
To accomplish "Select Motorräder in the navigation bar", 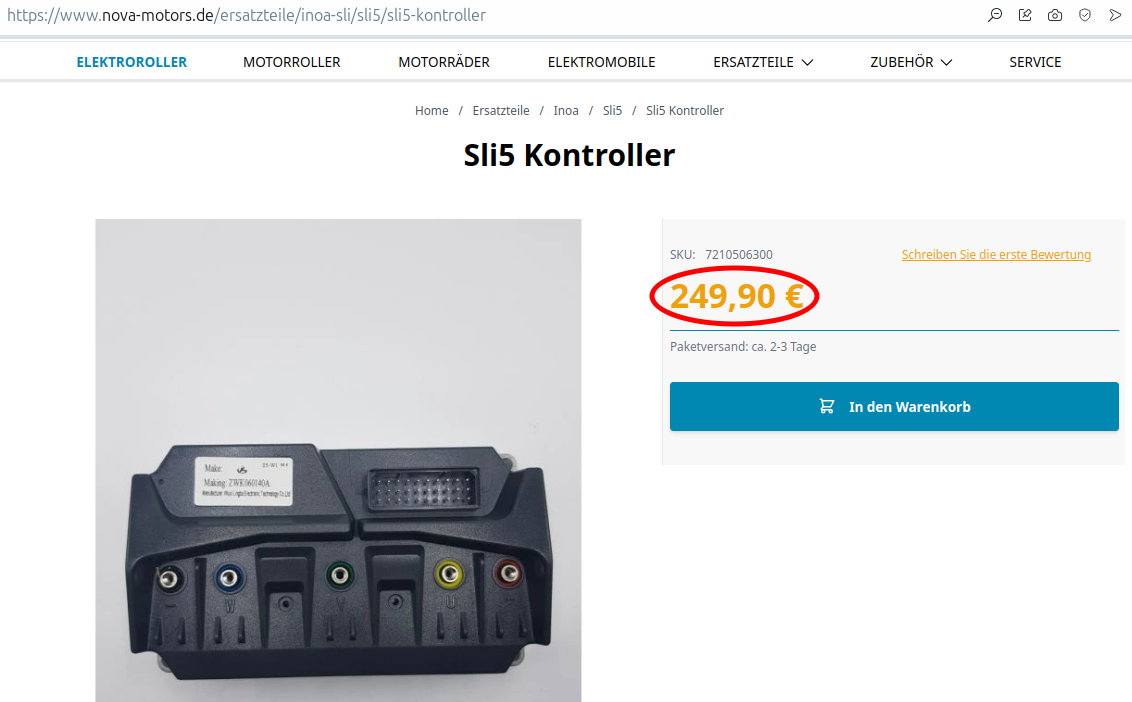I will tap(444, 62).
